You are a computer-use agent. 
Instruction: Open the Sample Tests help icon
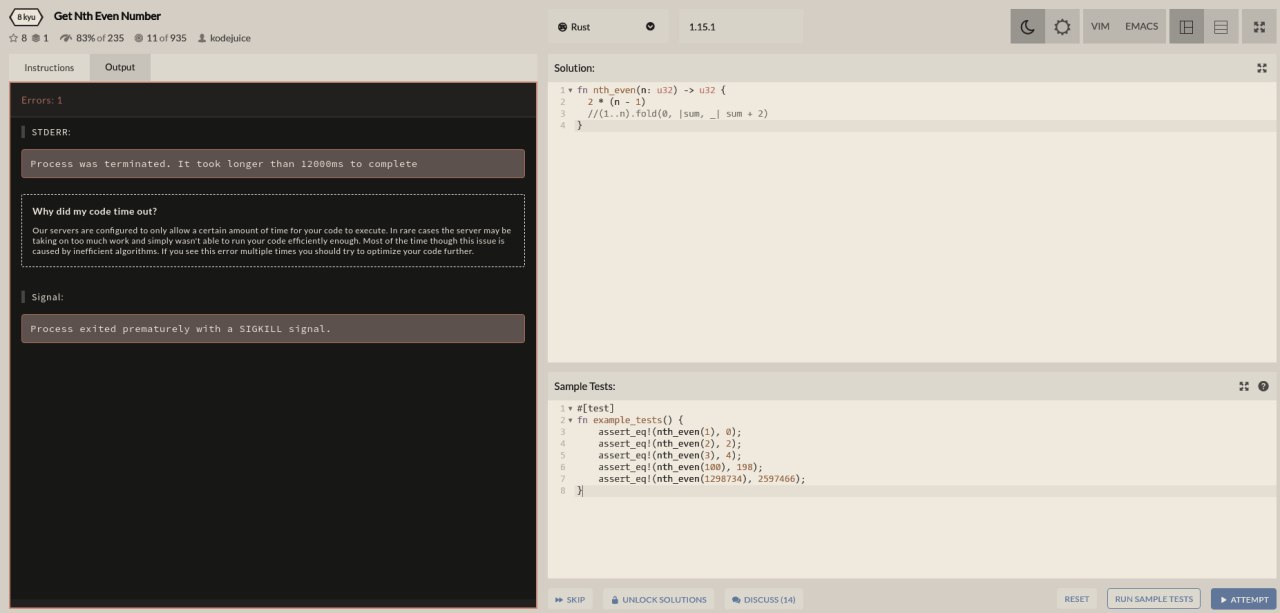pyautogui.click(x=1263, y=386)
